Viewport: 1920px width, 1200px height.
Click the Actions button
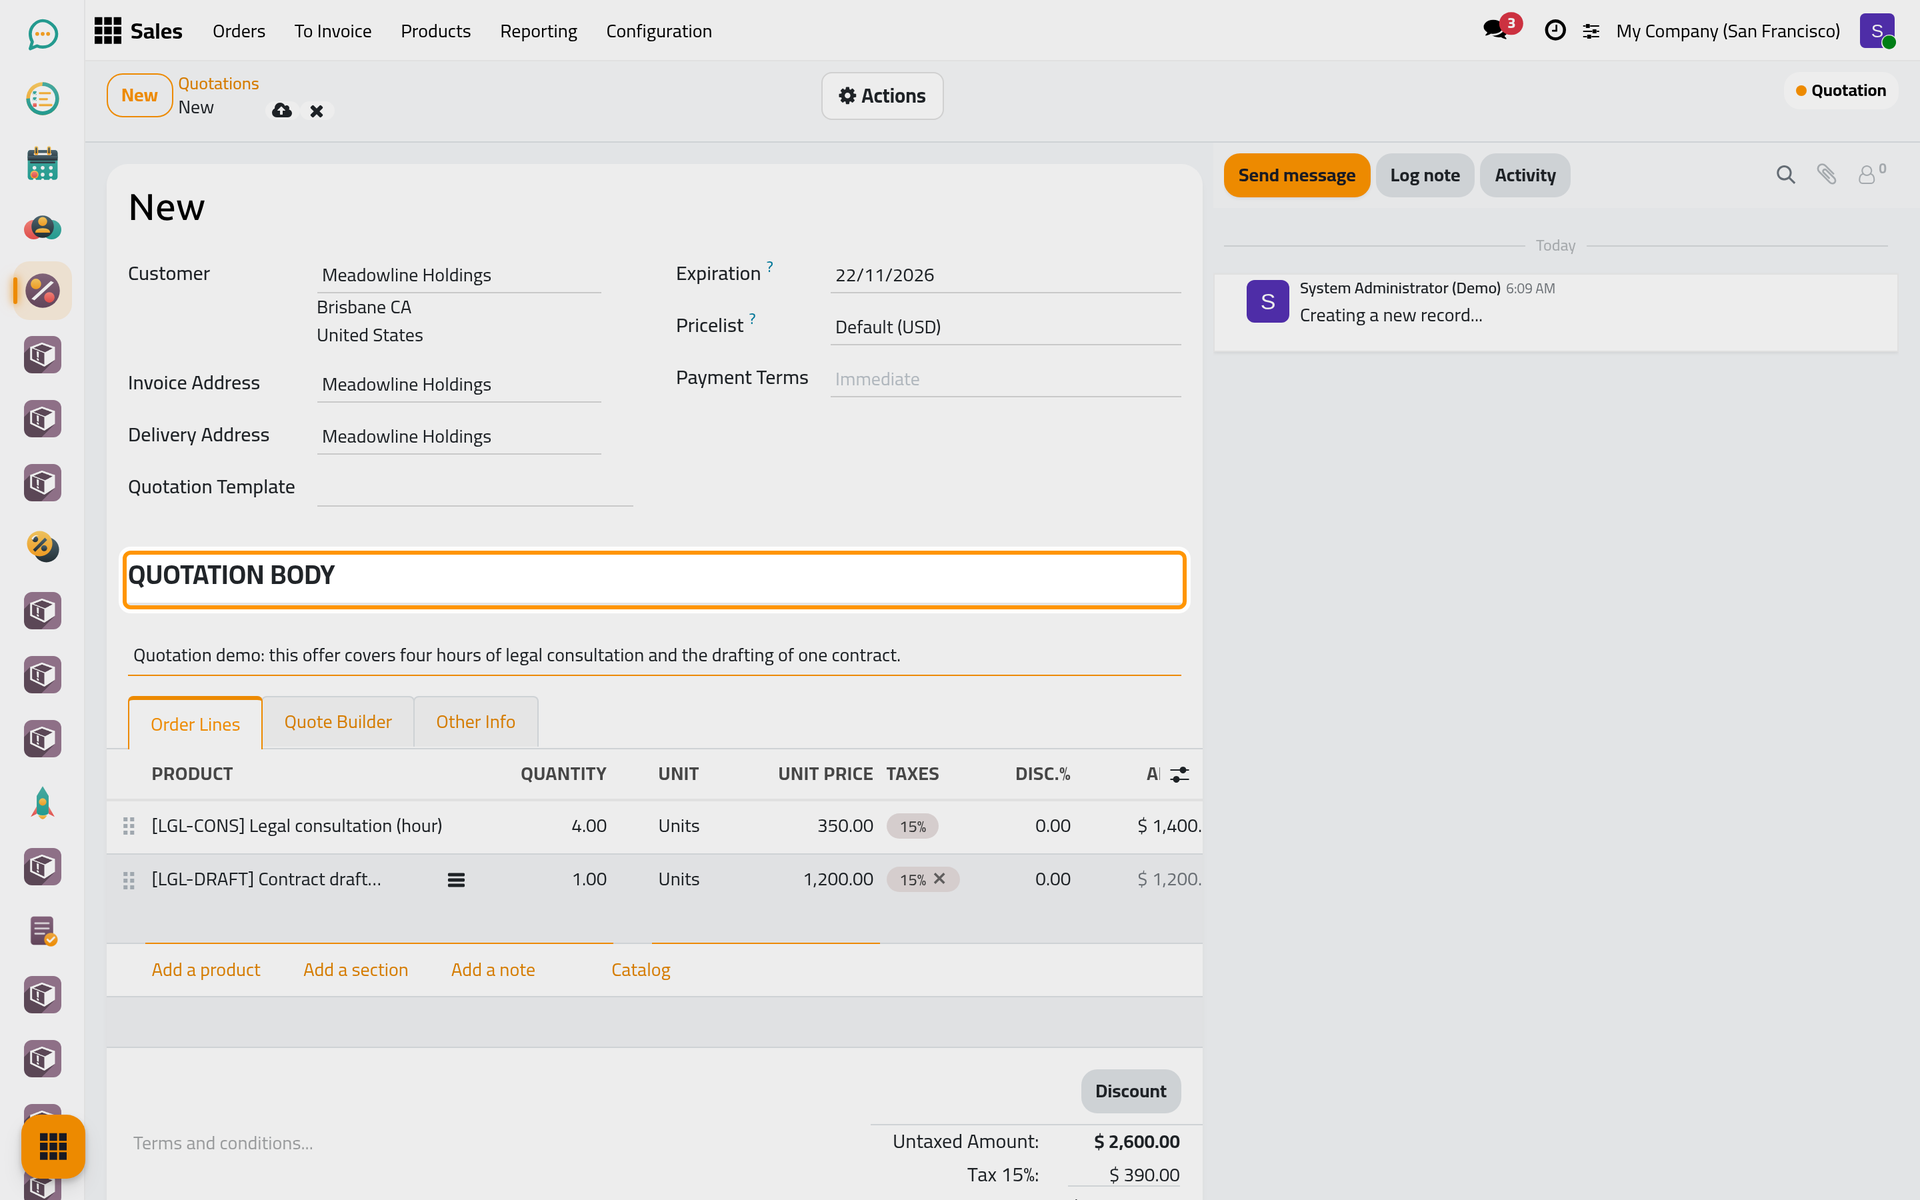882,96
